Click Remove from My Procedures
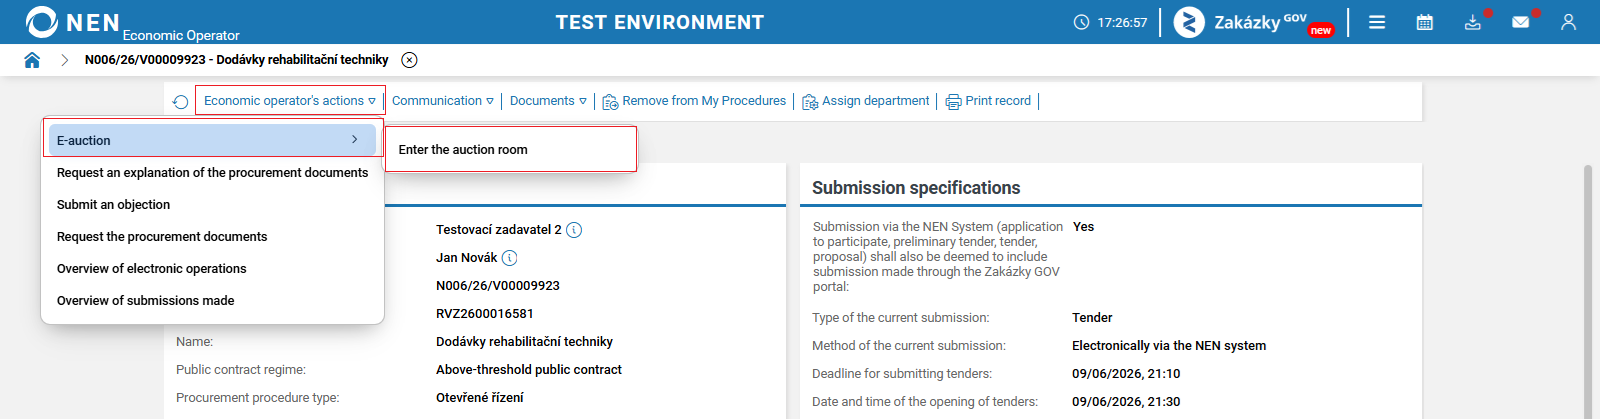1600x419 pixels. point(694,101)
